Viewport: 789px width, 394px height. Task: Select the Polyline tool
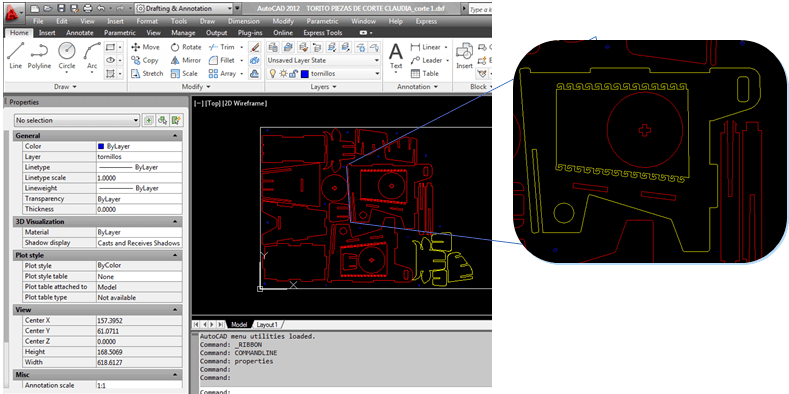[39, 55]
